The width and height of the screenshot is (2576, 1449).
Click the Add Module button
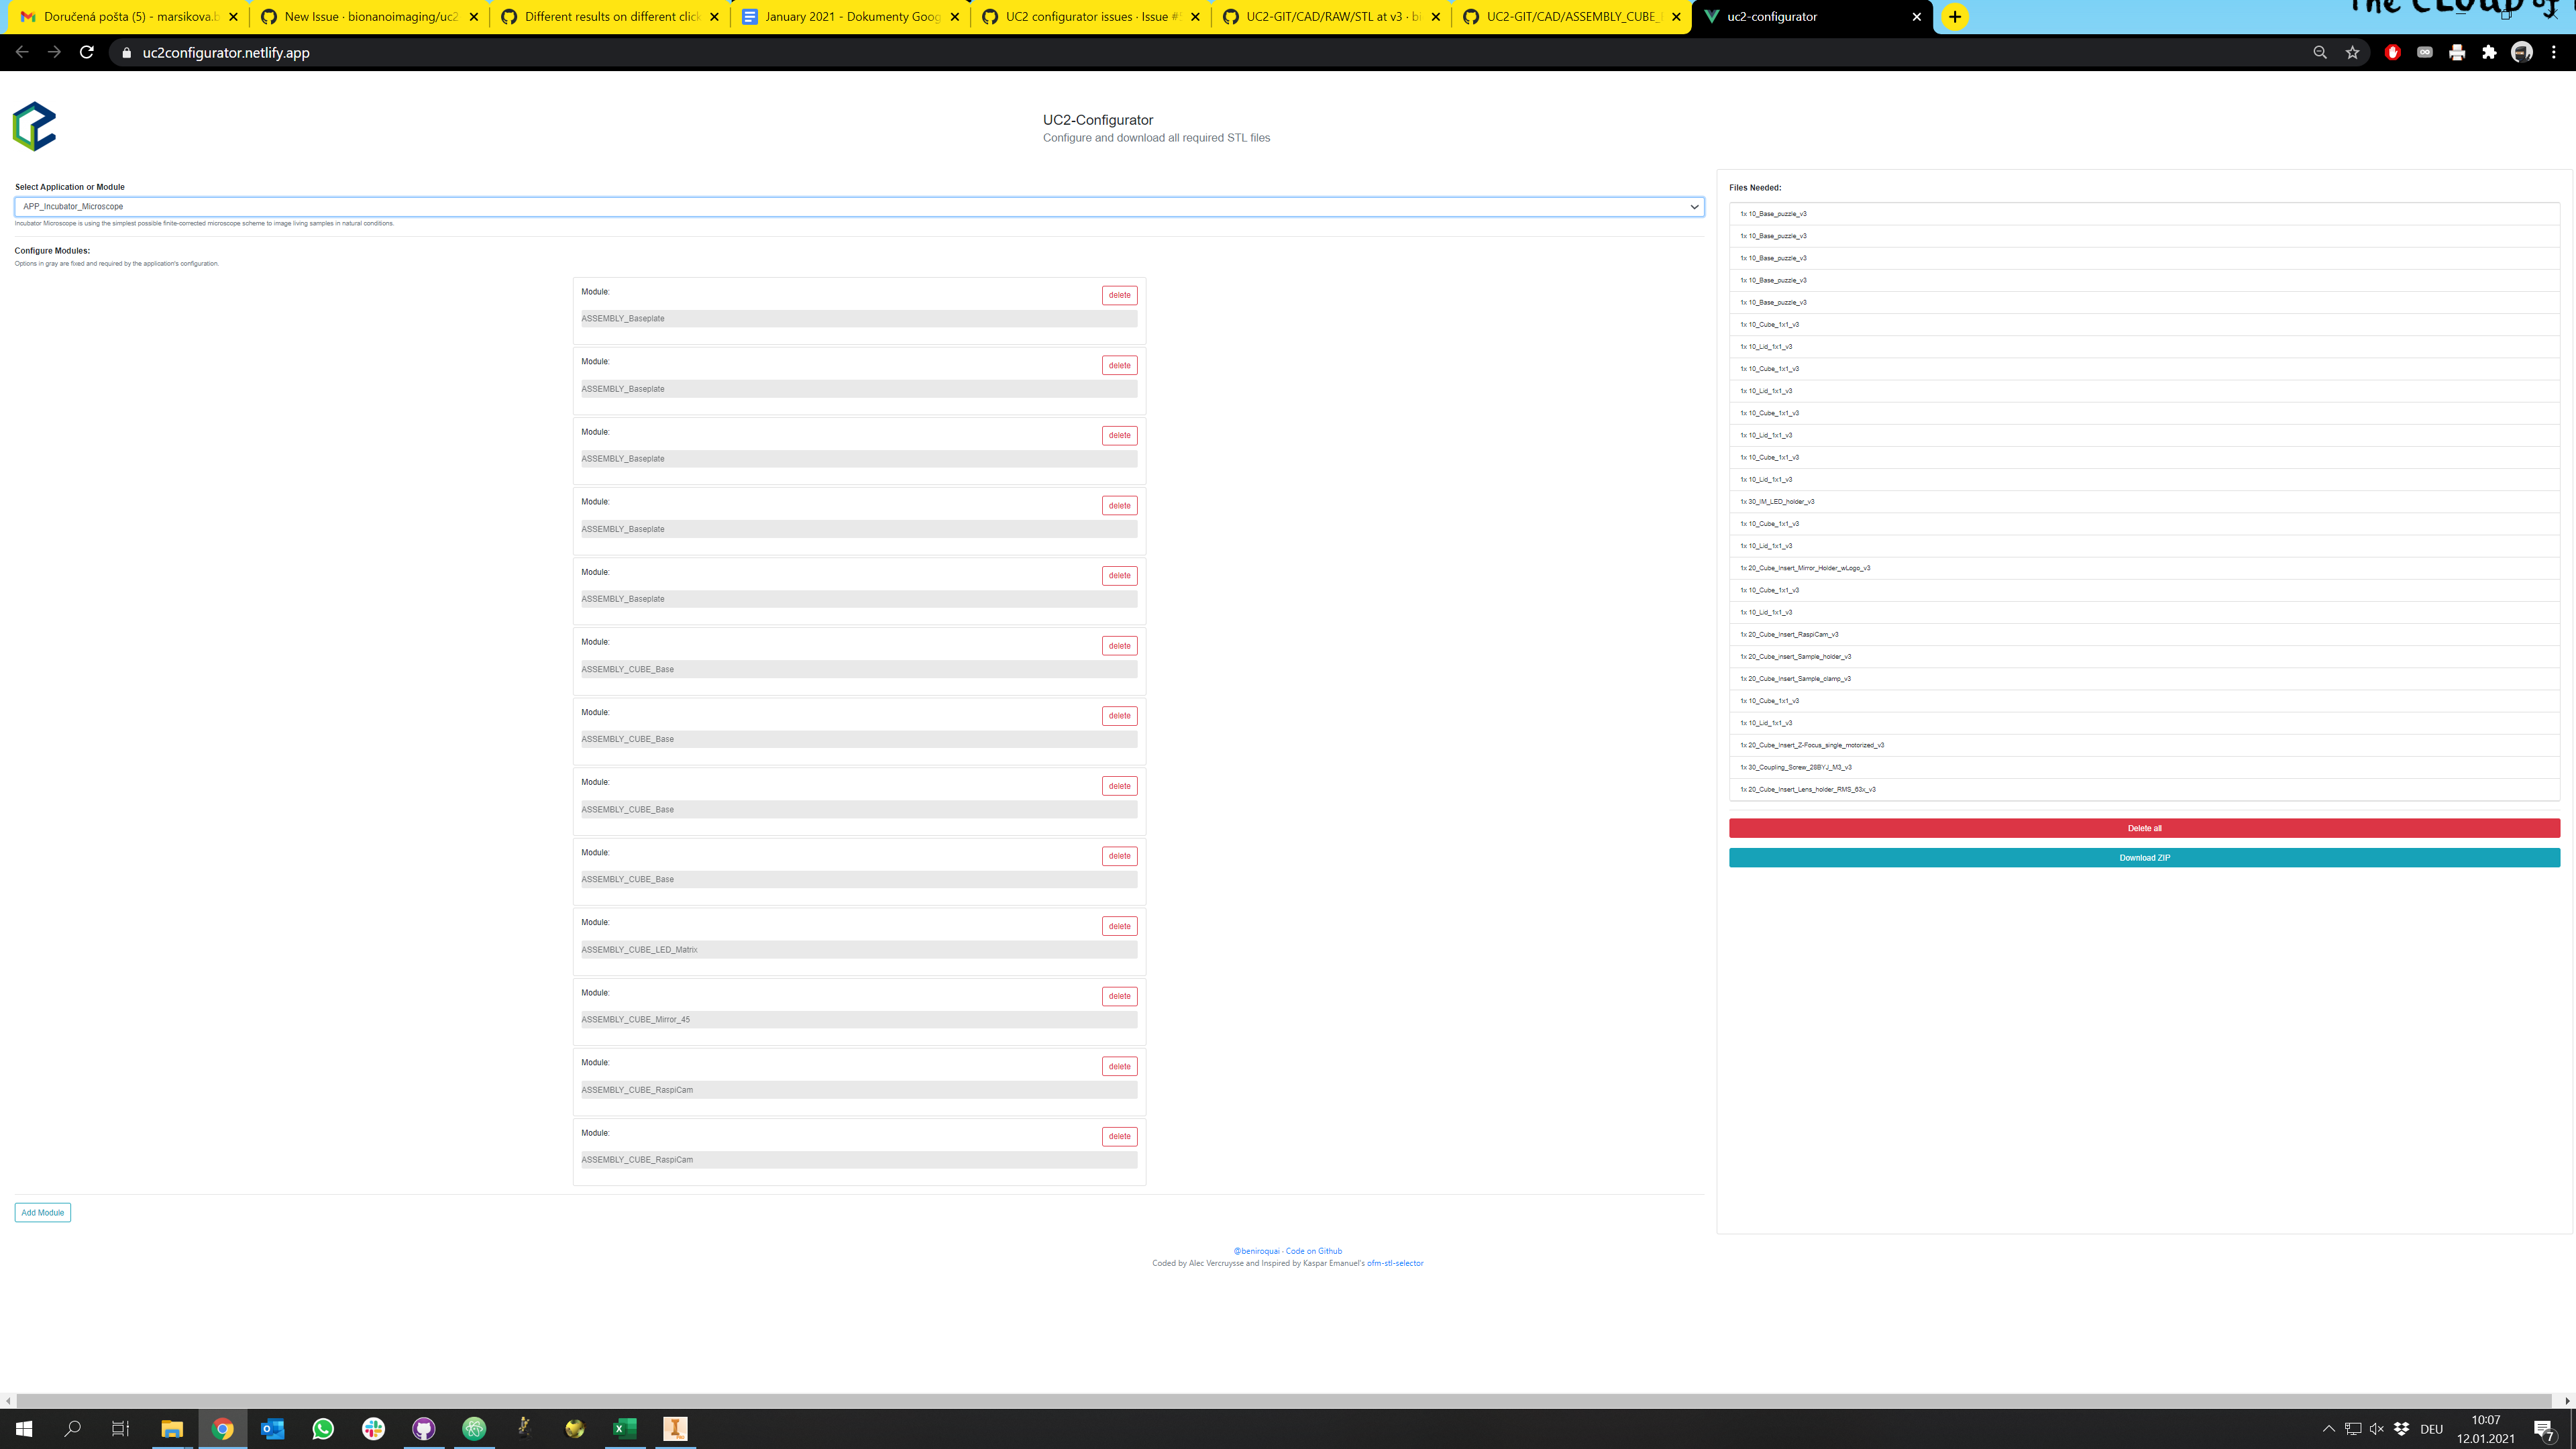pos(42,1212)
